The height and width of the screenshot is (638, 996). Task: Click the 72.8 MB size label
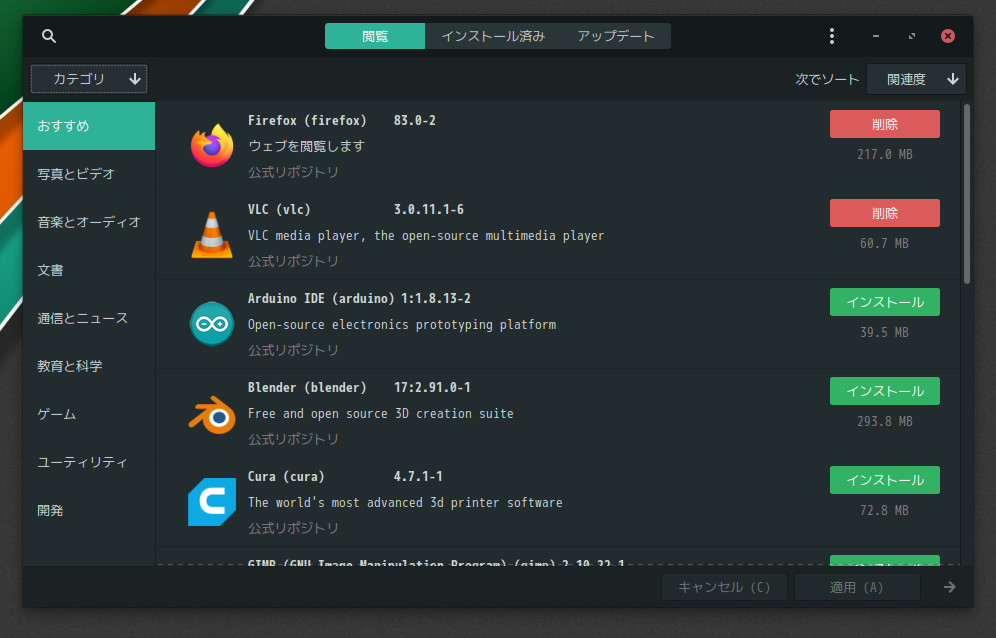[x=884, y=510]
